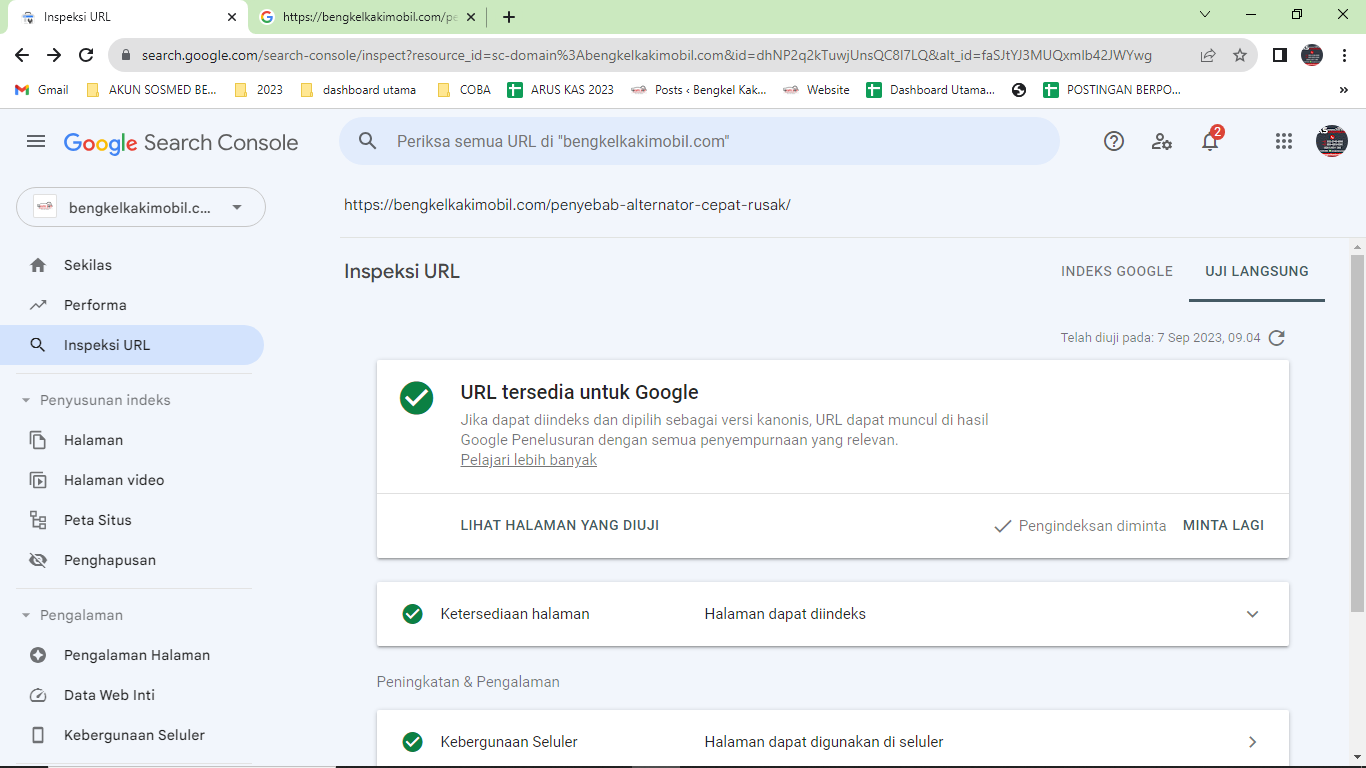Open Posts ‹ Bengkel Kak... bookmark
1366x768 pixels.
699,90
